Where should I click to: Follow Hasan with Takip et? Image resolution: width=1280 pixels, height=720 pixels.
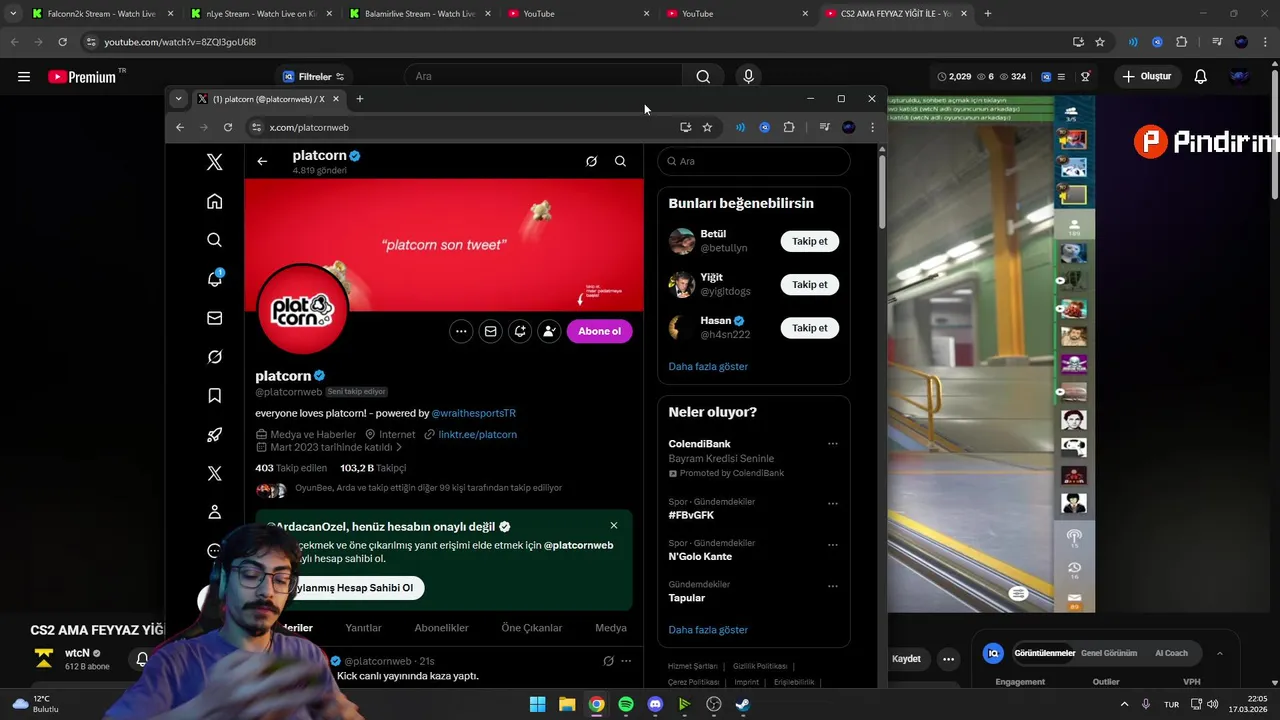pos(809,328)
